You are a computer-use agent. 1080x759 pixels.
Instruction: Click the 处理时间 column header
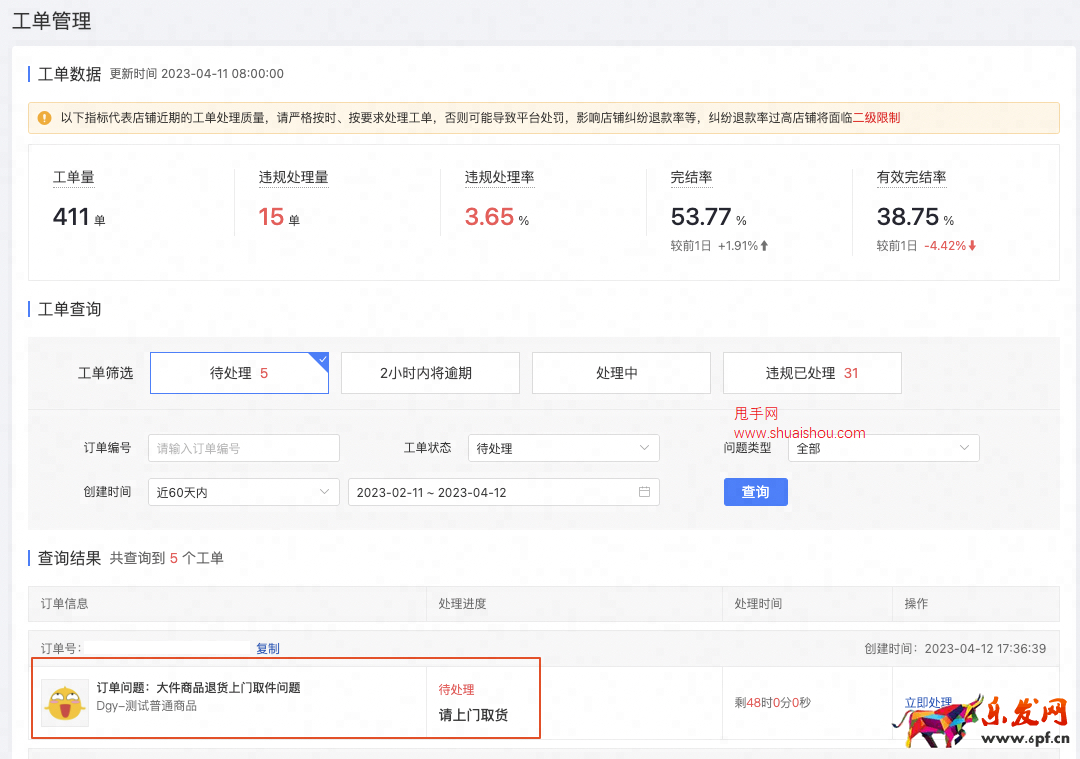point(758,603)
